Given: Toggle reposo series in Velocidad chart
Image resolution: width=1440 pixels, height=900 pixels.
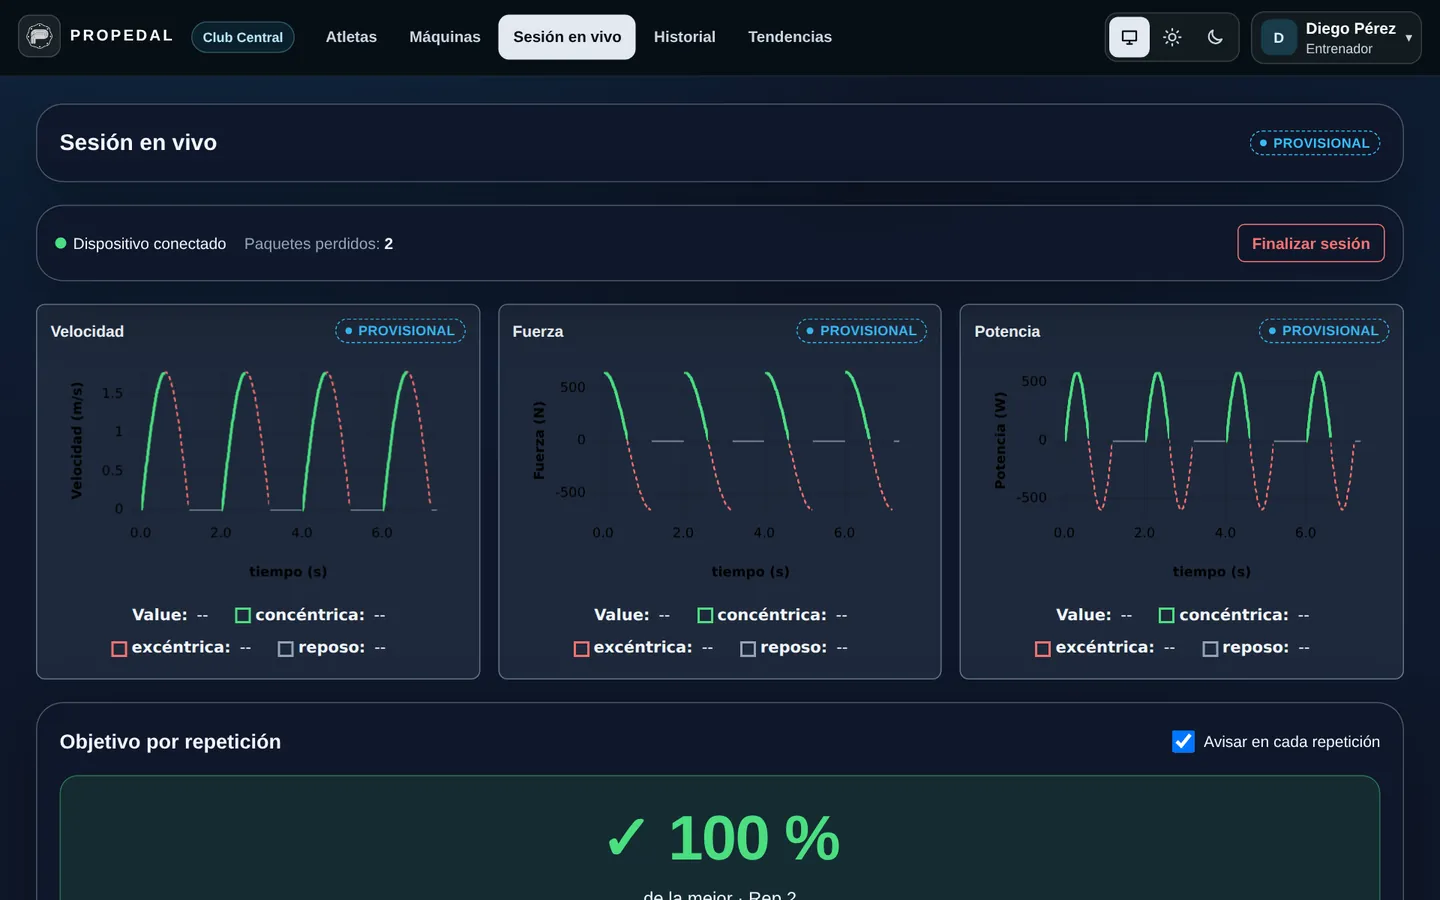Looking at the screenshot, I should (x=332, y=648).
